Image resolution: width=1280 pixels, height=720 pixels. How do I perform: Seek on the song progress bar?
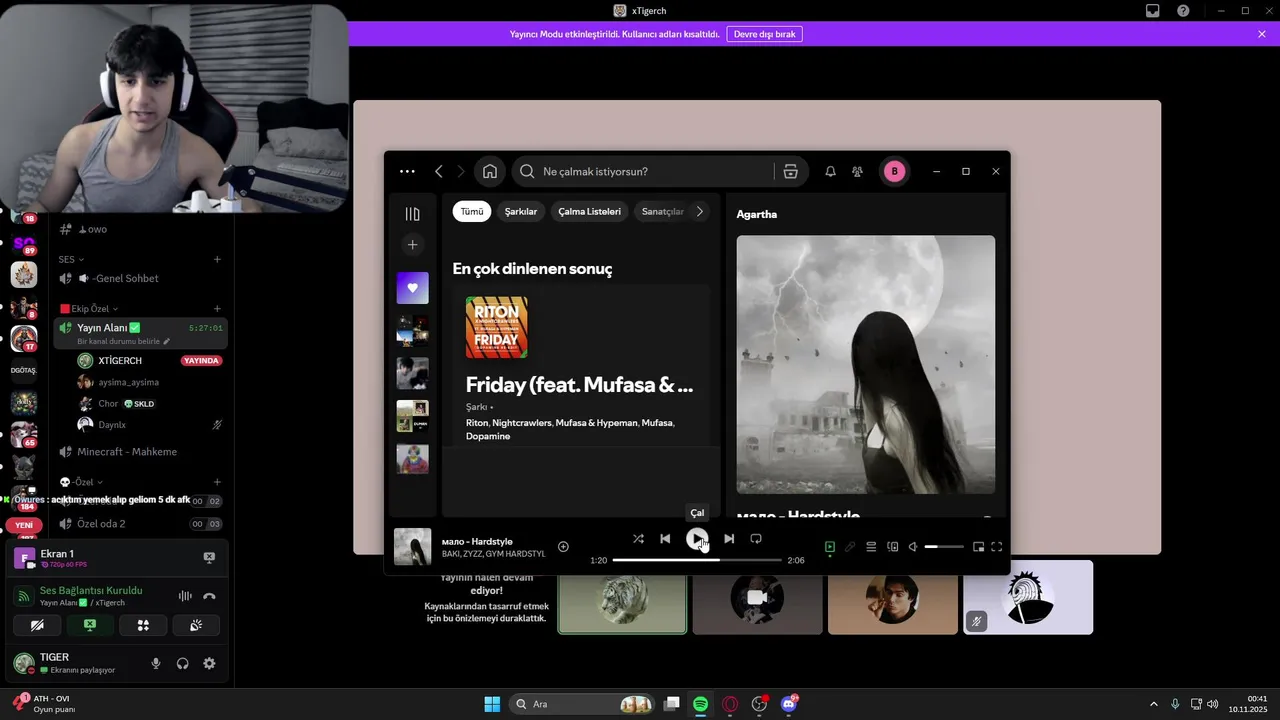pyautogui.click(x=697, y=560)
